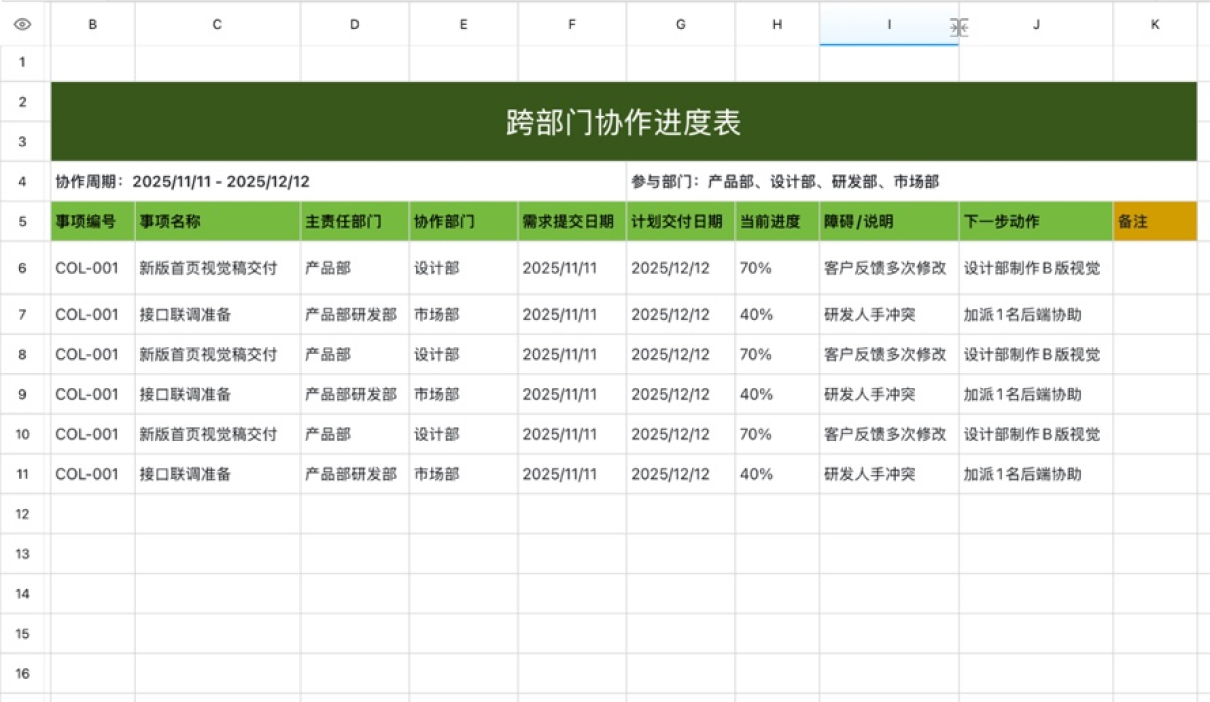Select 设计部制作B版视觉 in row 6
This screenshot has height=702, width=1210.
(1036, 268)
